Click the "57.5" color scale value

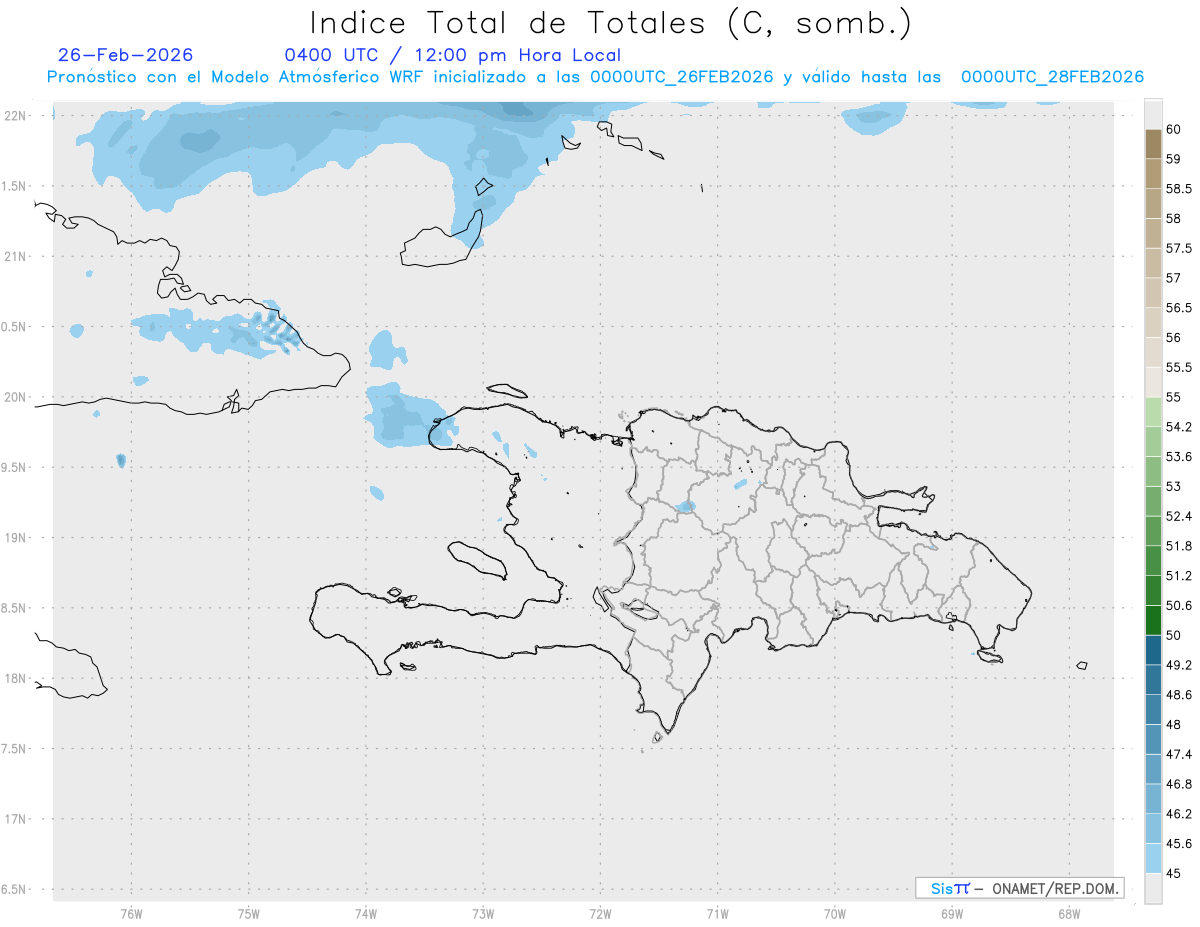1178,248
